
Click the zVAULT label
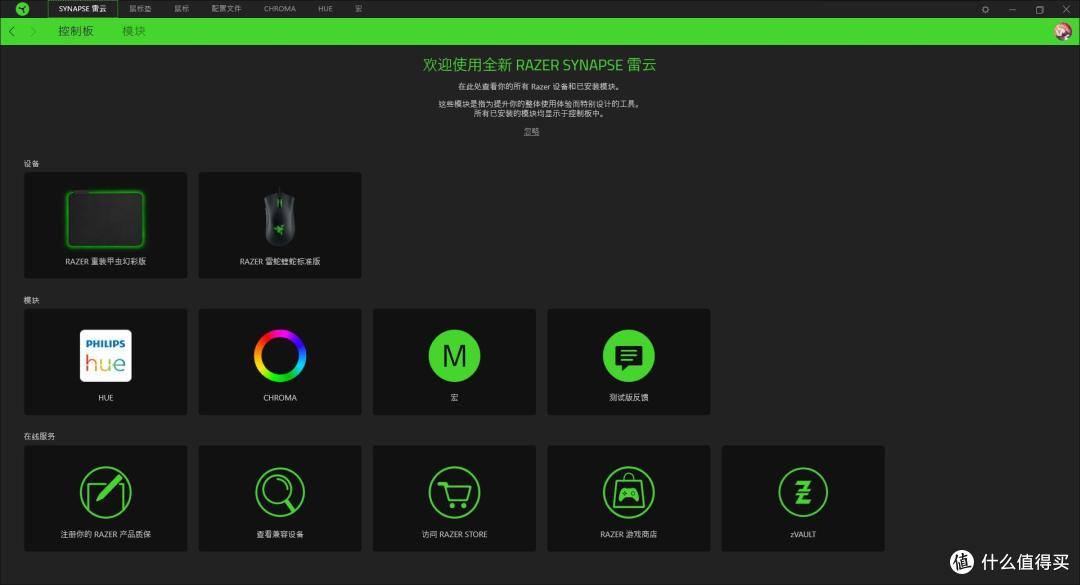tap(802, 534)
